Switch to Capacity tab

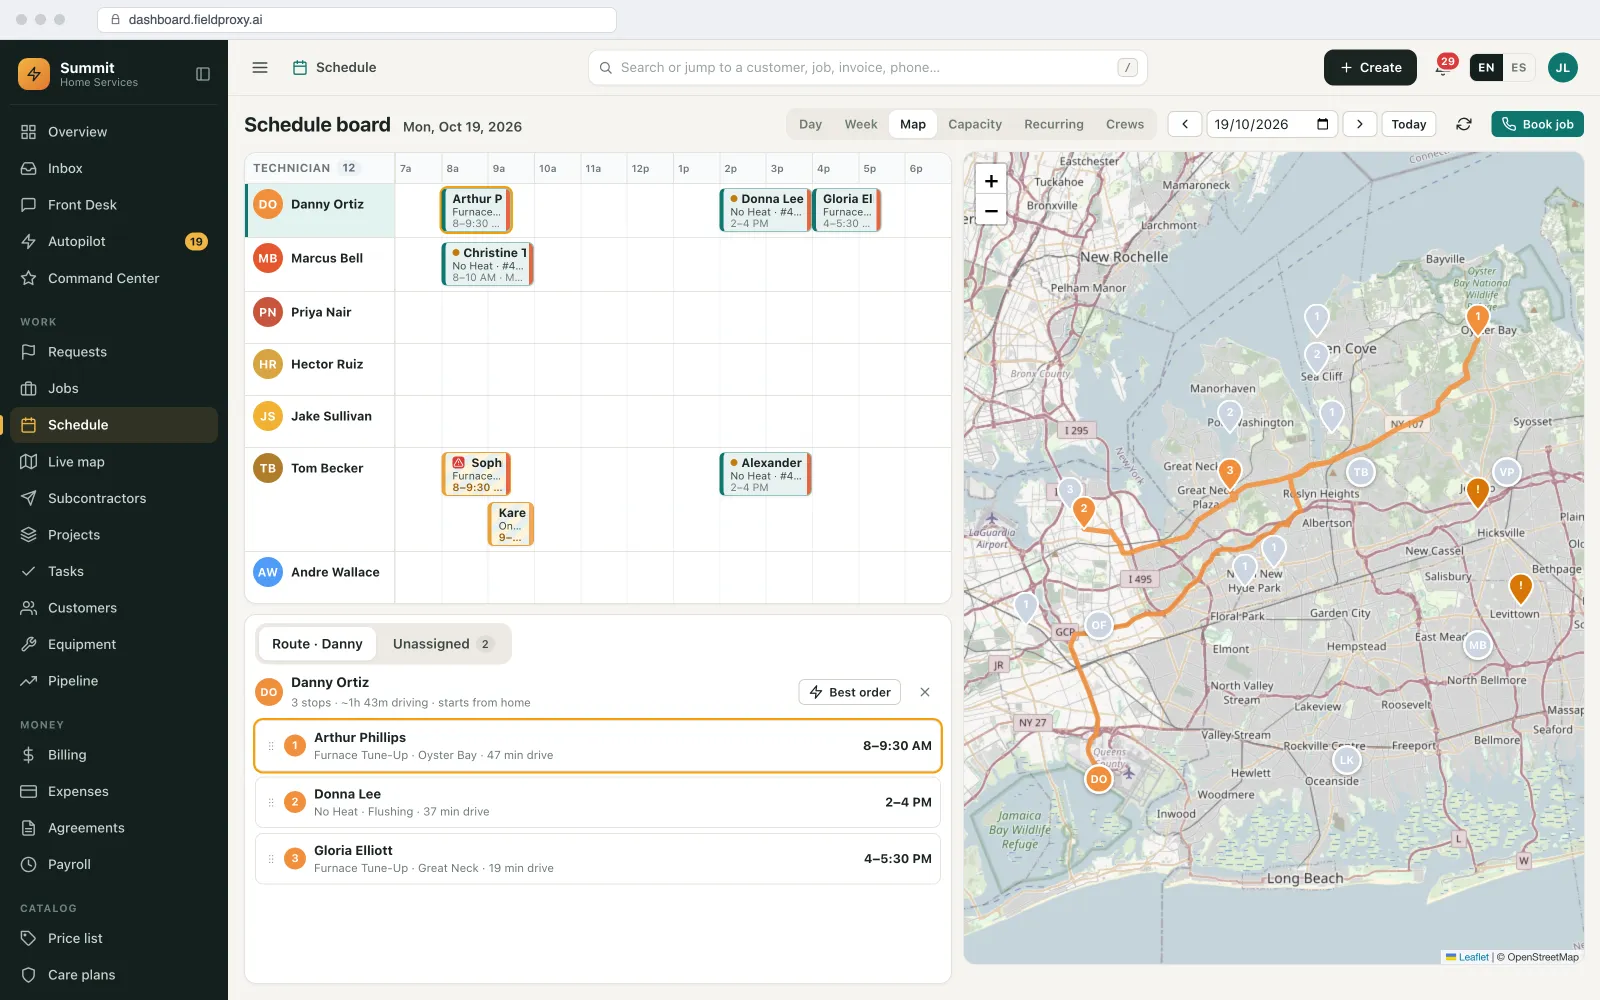pos(975,124)
